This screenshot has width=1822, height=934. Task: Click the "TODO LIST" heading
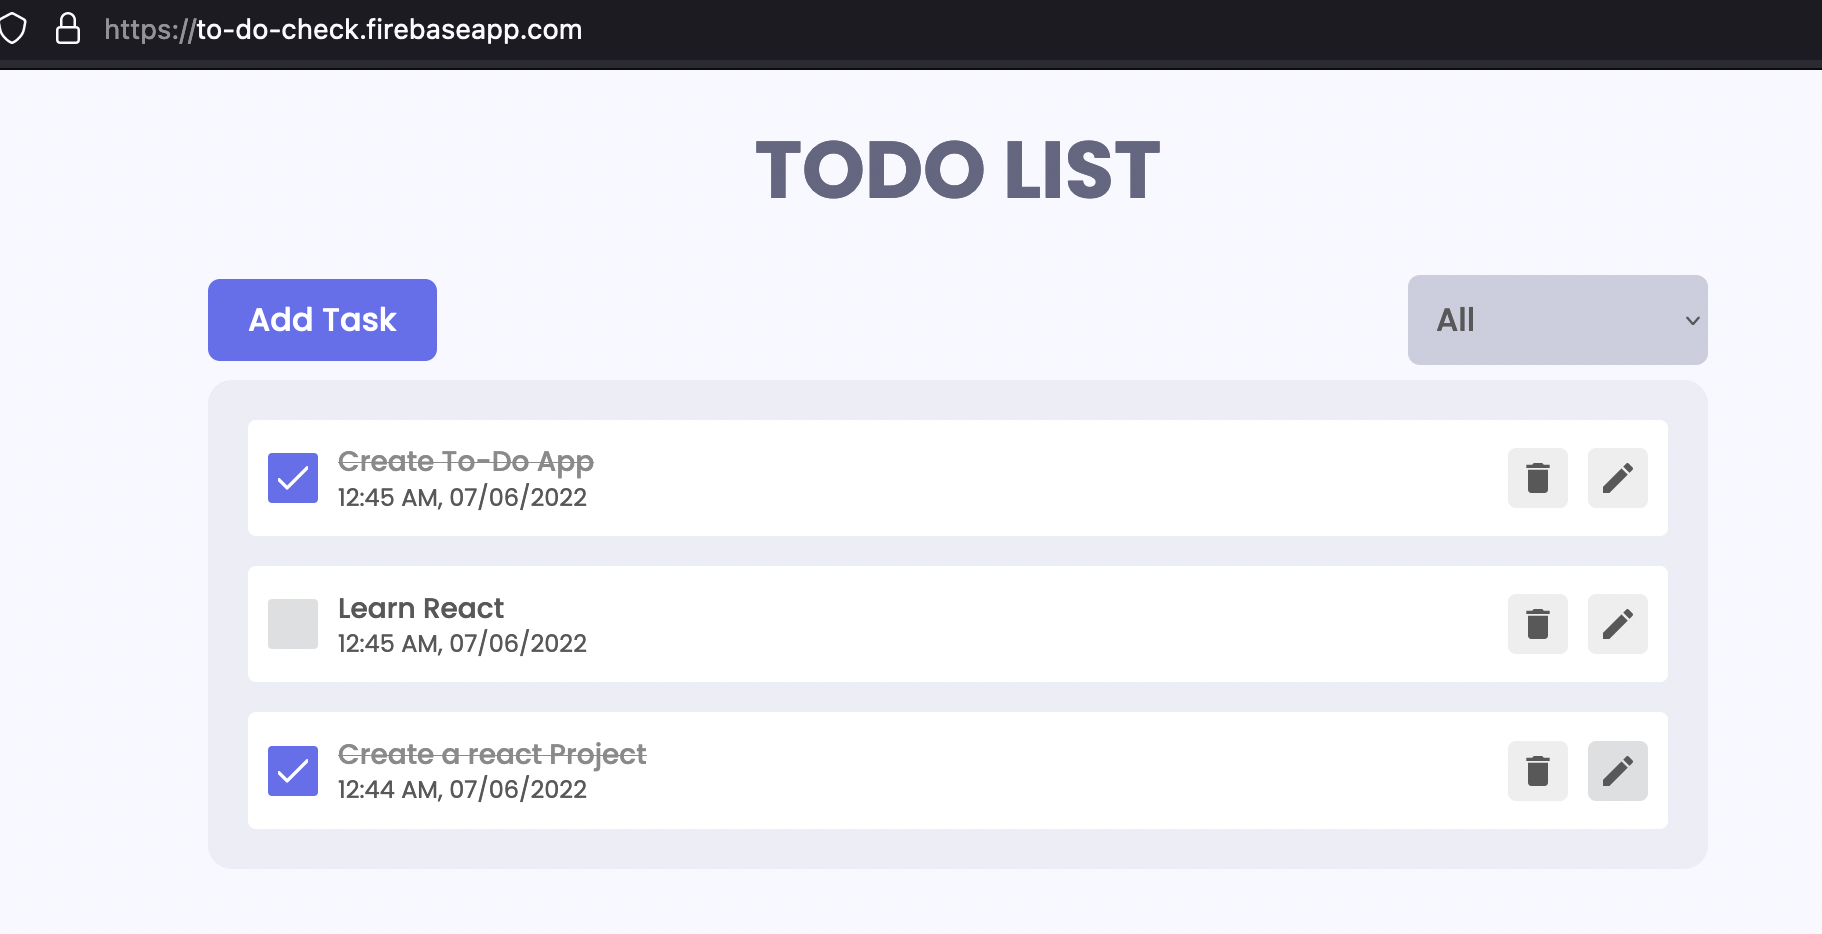[956, 170]
